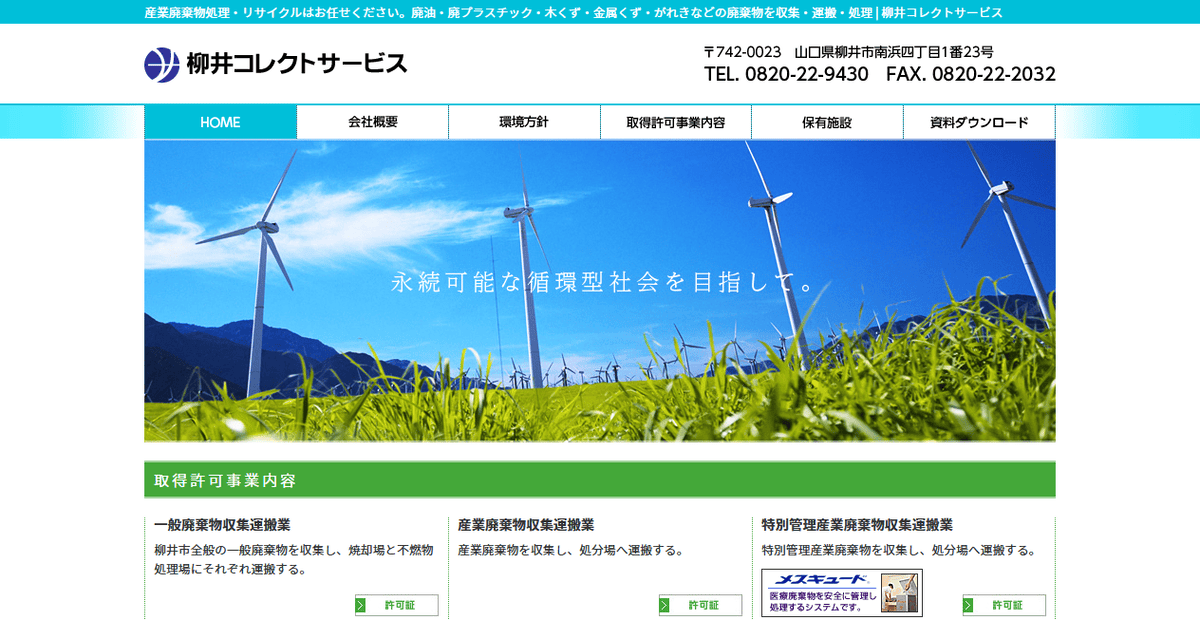This screenshot has width=1200, height=620.
Task: Switch to the 会社概要 tab
Action: tap(371, 121)
